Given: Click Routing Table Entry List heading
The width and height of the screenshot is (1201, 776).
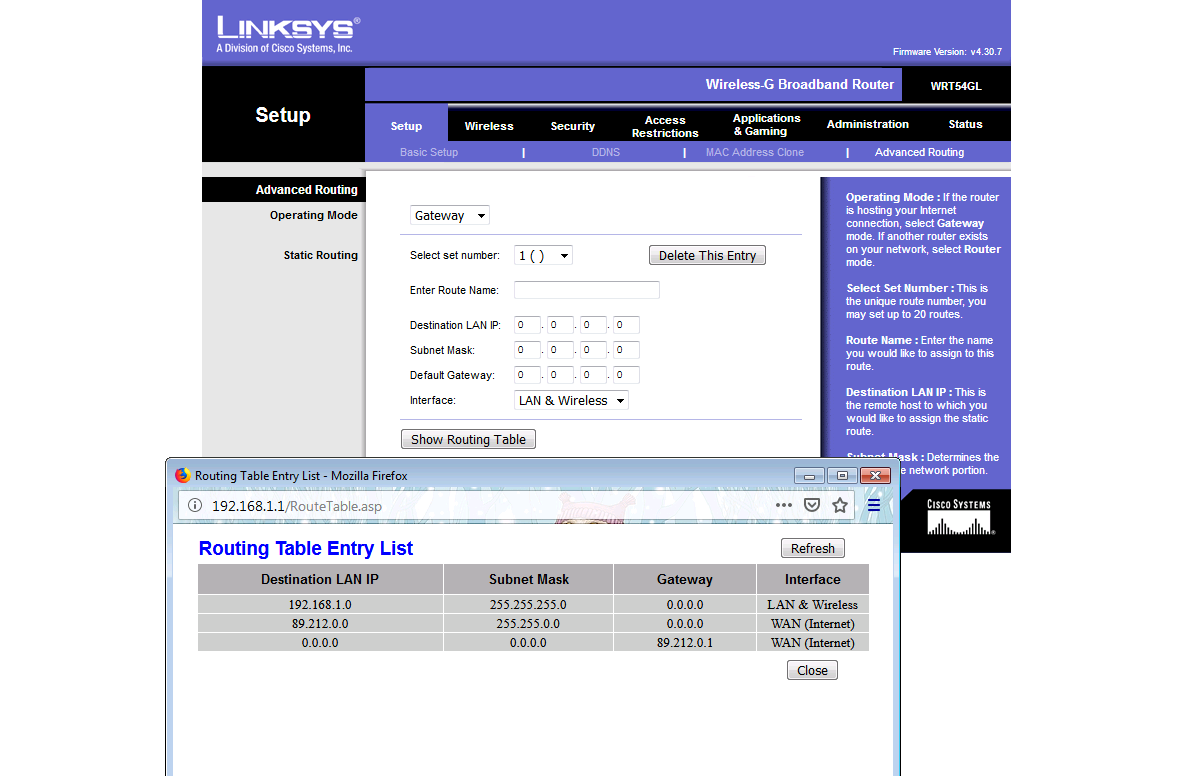Looking at the screenshot, I should coord(306,549).
